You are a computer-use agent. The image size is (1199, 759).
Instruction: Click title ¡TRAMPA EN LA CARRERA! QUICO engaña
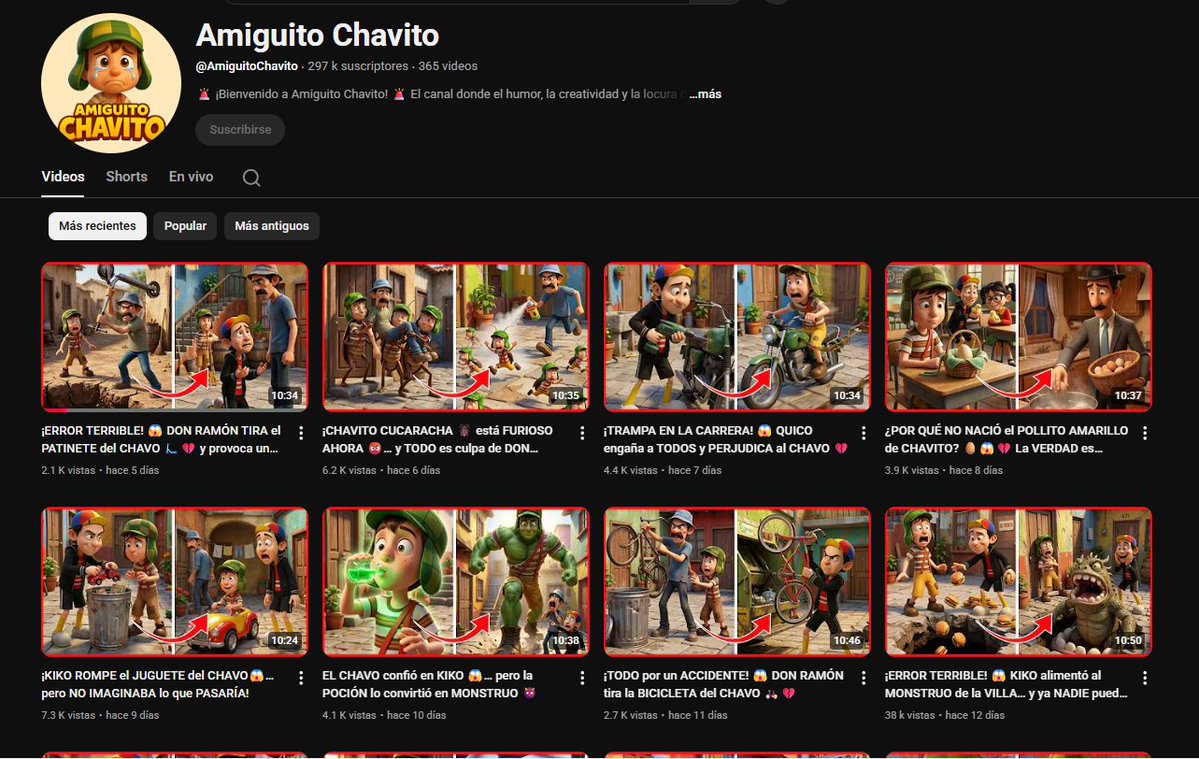(726, 440)
